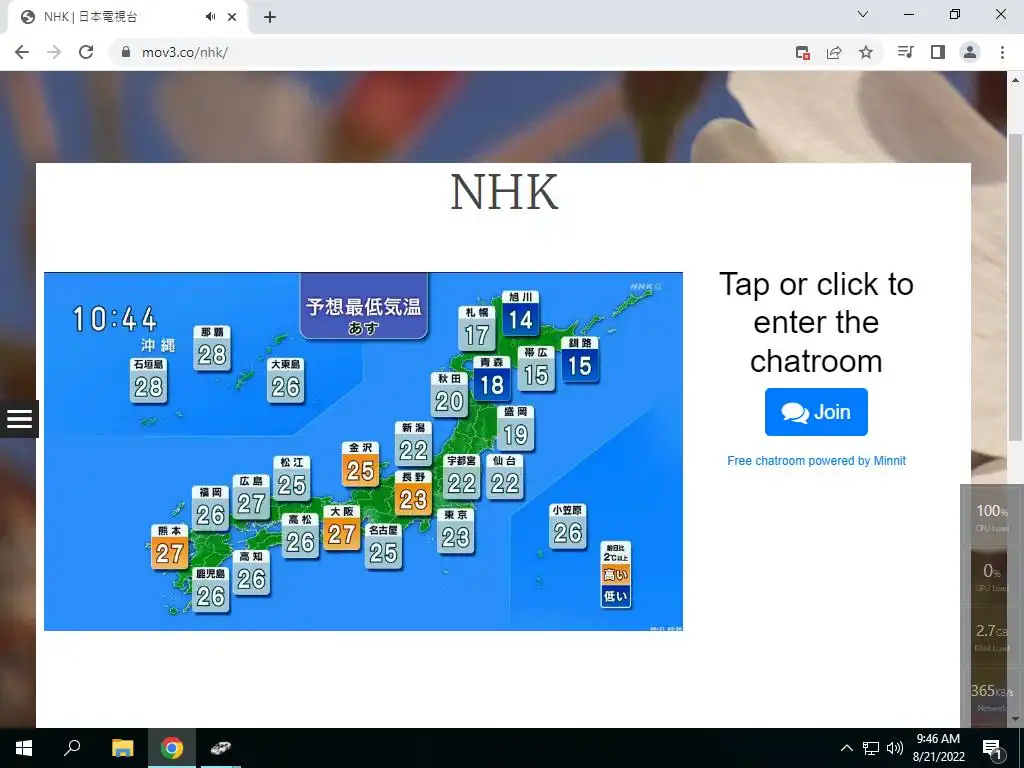Viewport: 1024px width, 768px height.
Task: Click the browser forward arrow
Action: click(x=54, y=52)
